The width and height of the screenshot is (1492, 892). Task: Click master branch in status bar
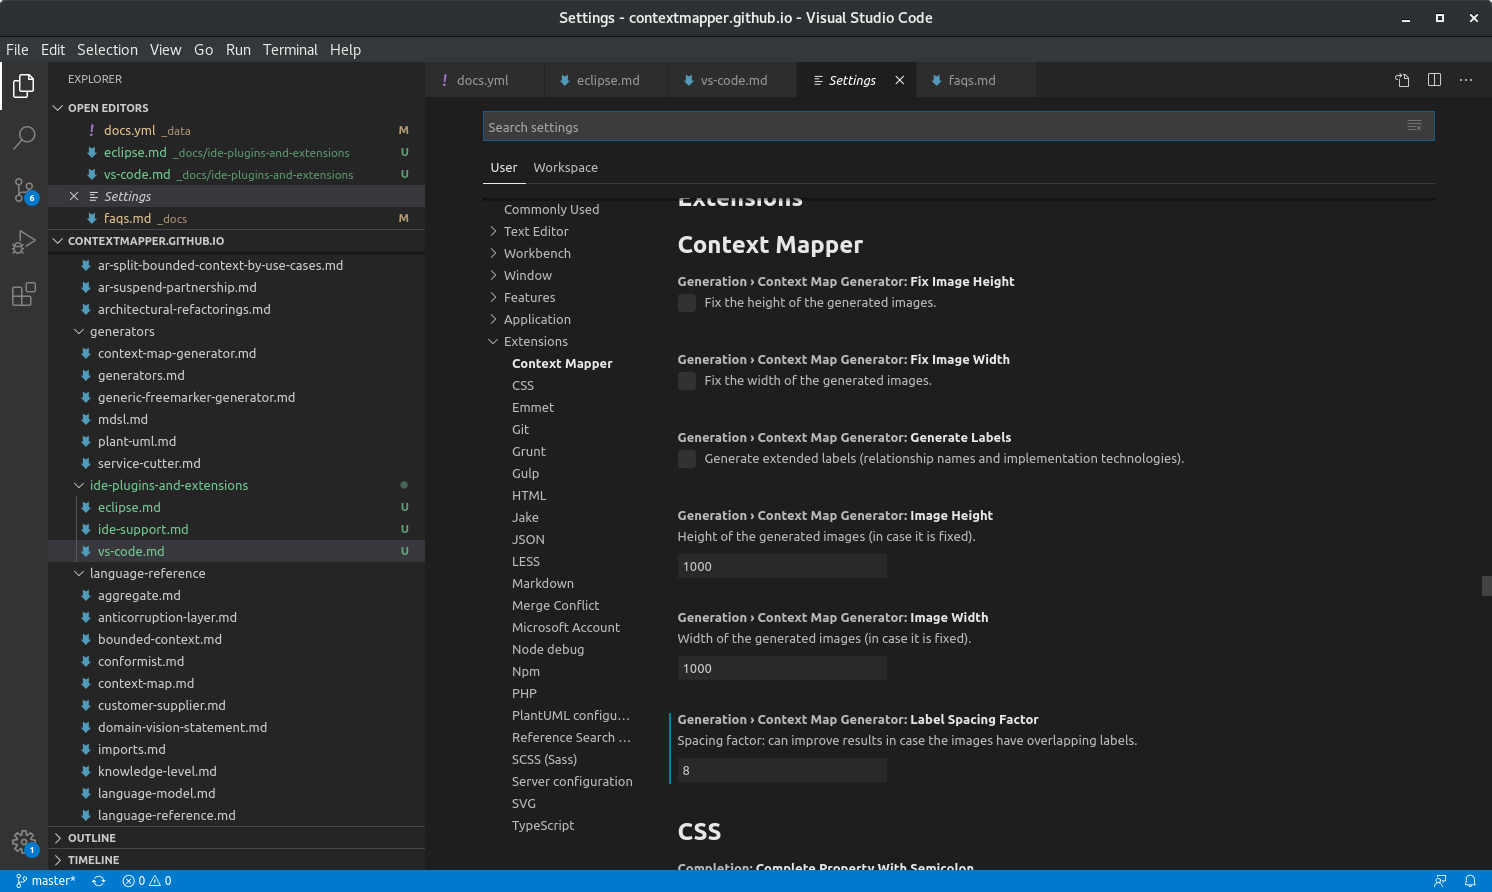coord(46,881)
